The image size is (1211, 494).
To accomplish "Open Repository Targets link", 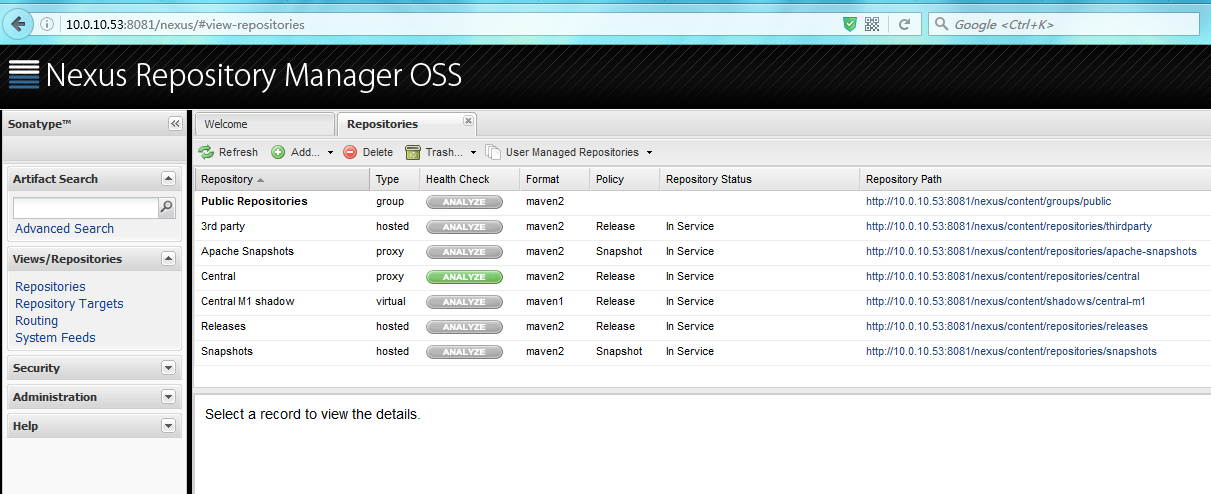I will tap(69, 304).
